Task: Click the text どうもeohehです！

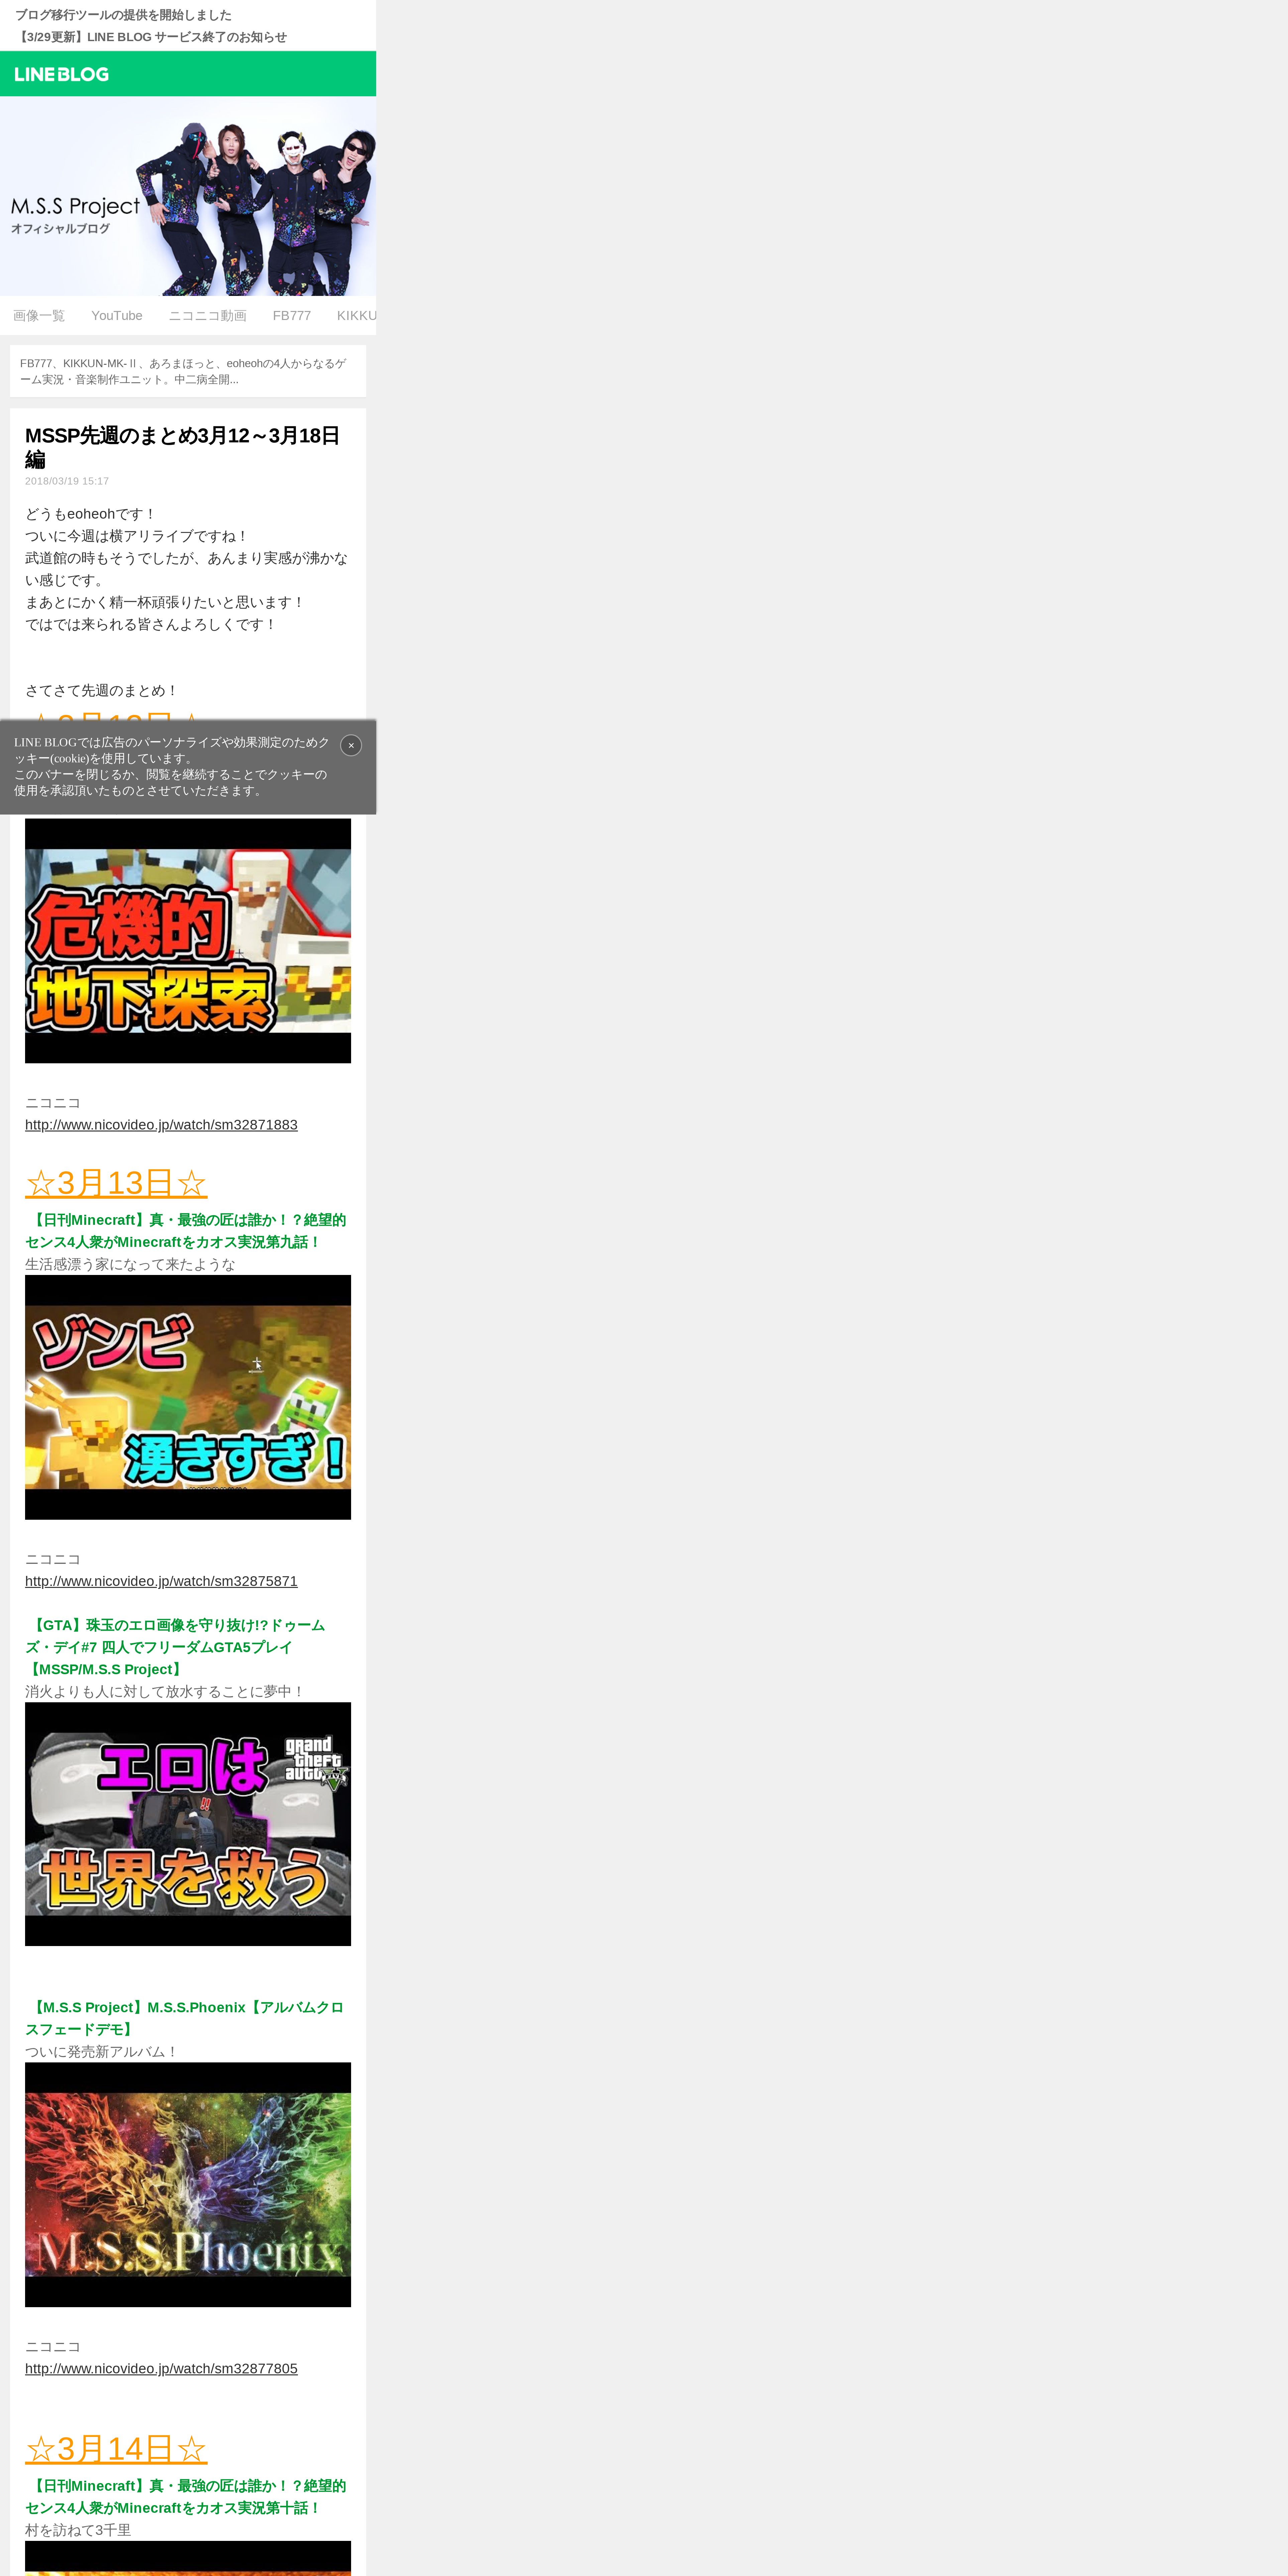Action: coord(91,514)
